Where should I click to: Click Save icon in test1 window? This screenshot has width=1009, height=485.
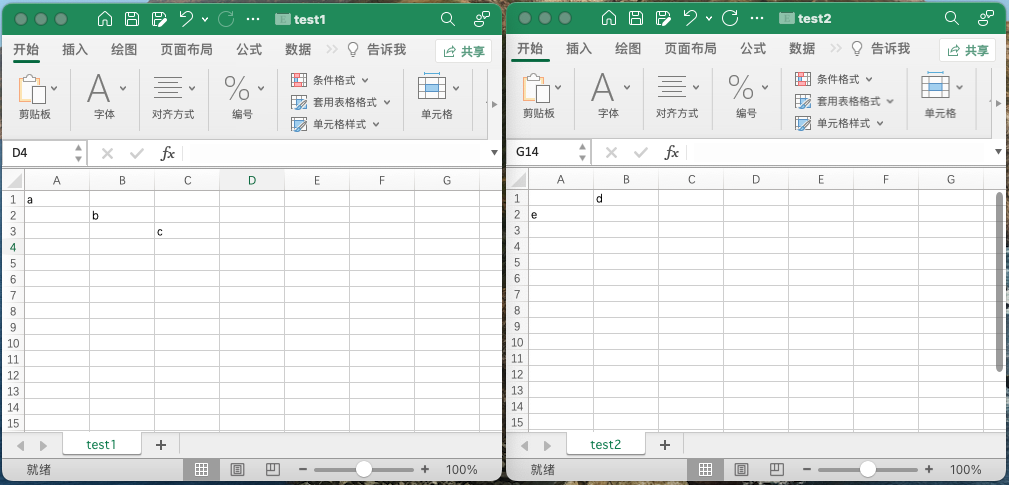[132, 19]
